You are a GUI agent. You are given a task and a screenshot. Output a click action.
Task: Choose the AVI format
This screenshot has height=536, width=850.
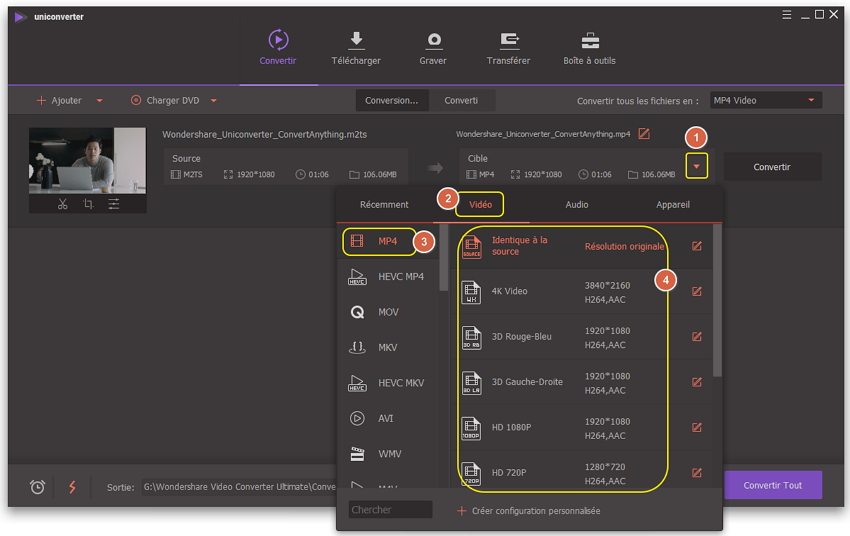[x=388, y=418]
